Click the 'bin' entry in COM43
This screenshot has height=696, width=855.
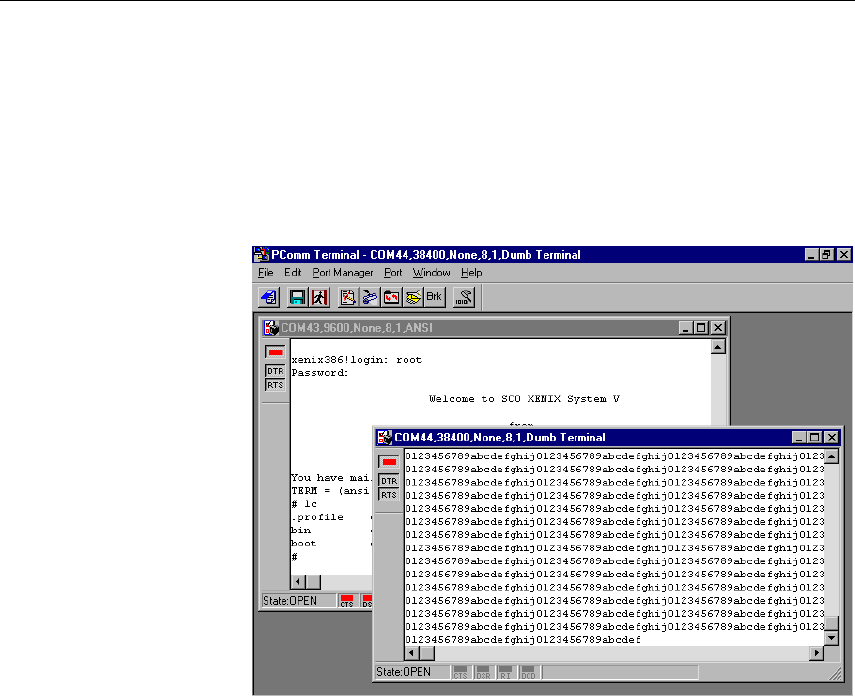[x=301, y=530]
